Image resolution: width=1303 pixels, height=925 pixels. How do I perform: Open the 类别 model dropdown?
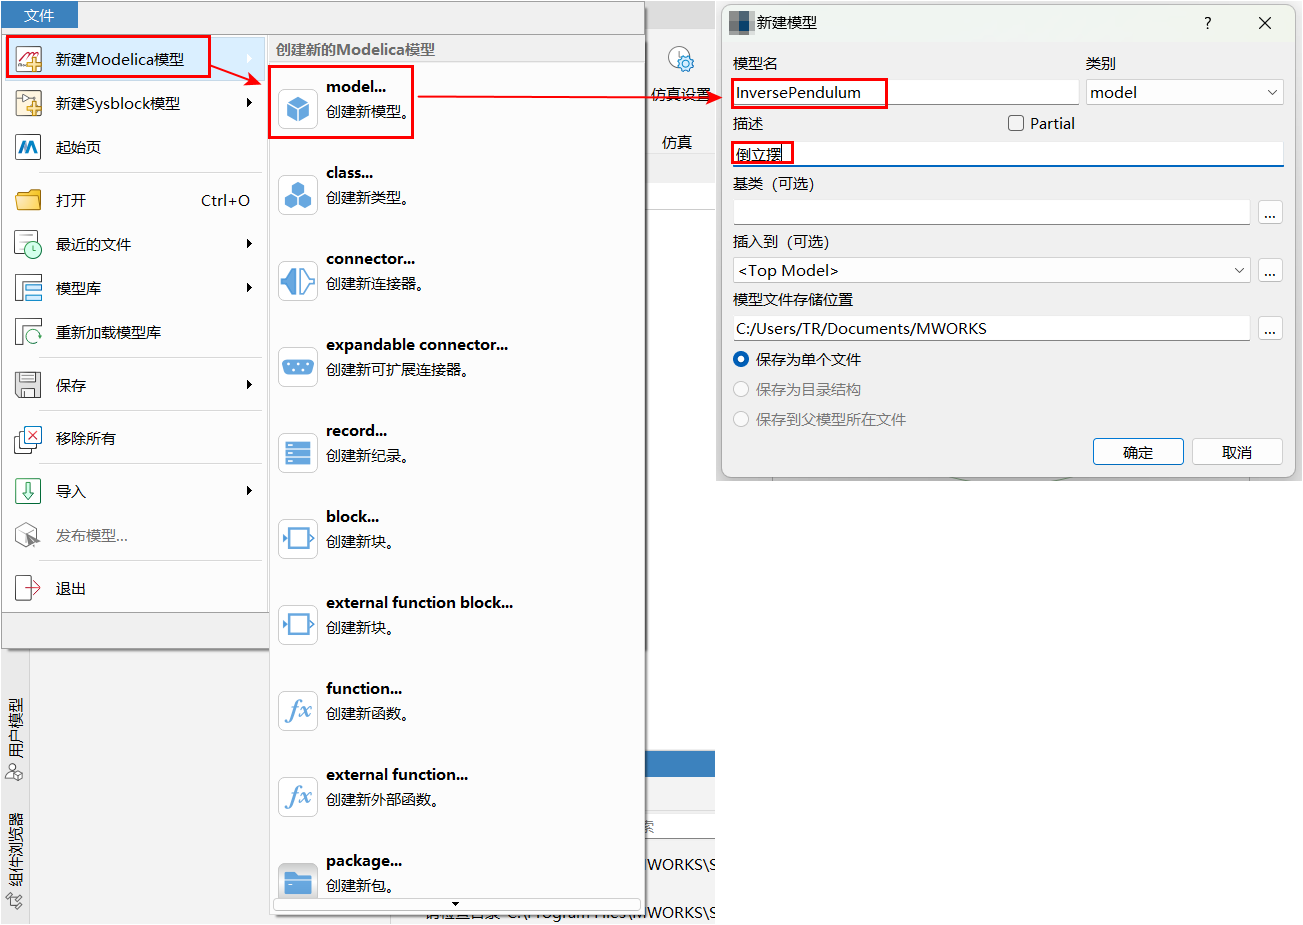click(1184, 92)
